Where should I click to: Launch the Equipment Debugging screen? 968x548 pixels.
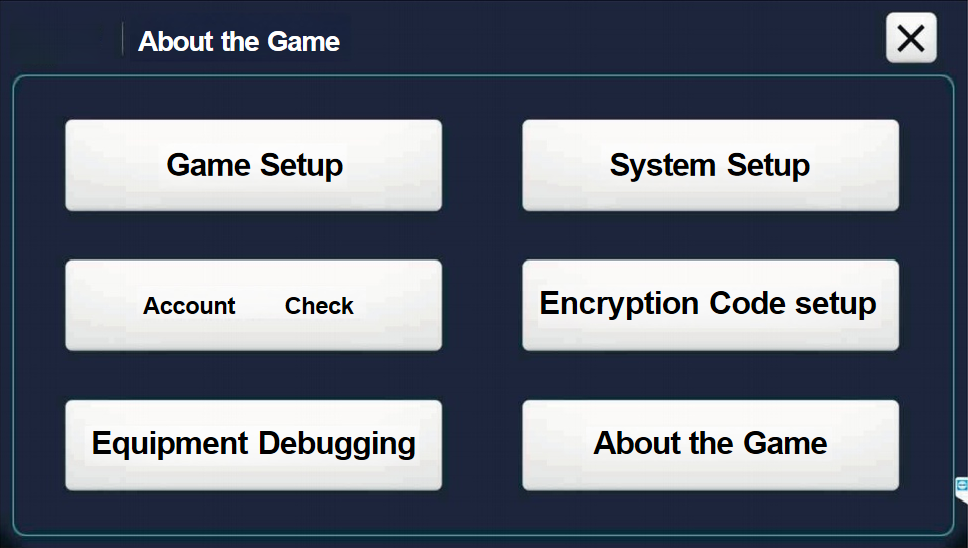point(254,445)
